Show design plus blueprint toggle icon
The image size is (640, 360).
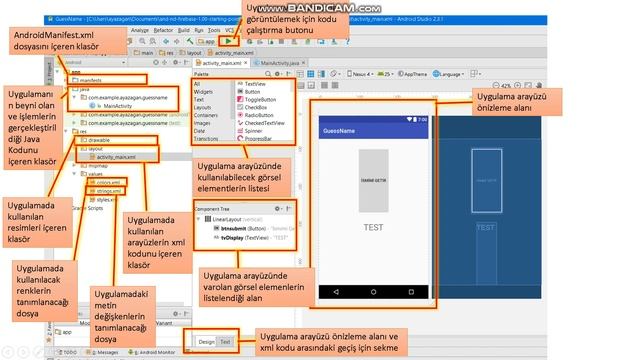coord(322,74)
